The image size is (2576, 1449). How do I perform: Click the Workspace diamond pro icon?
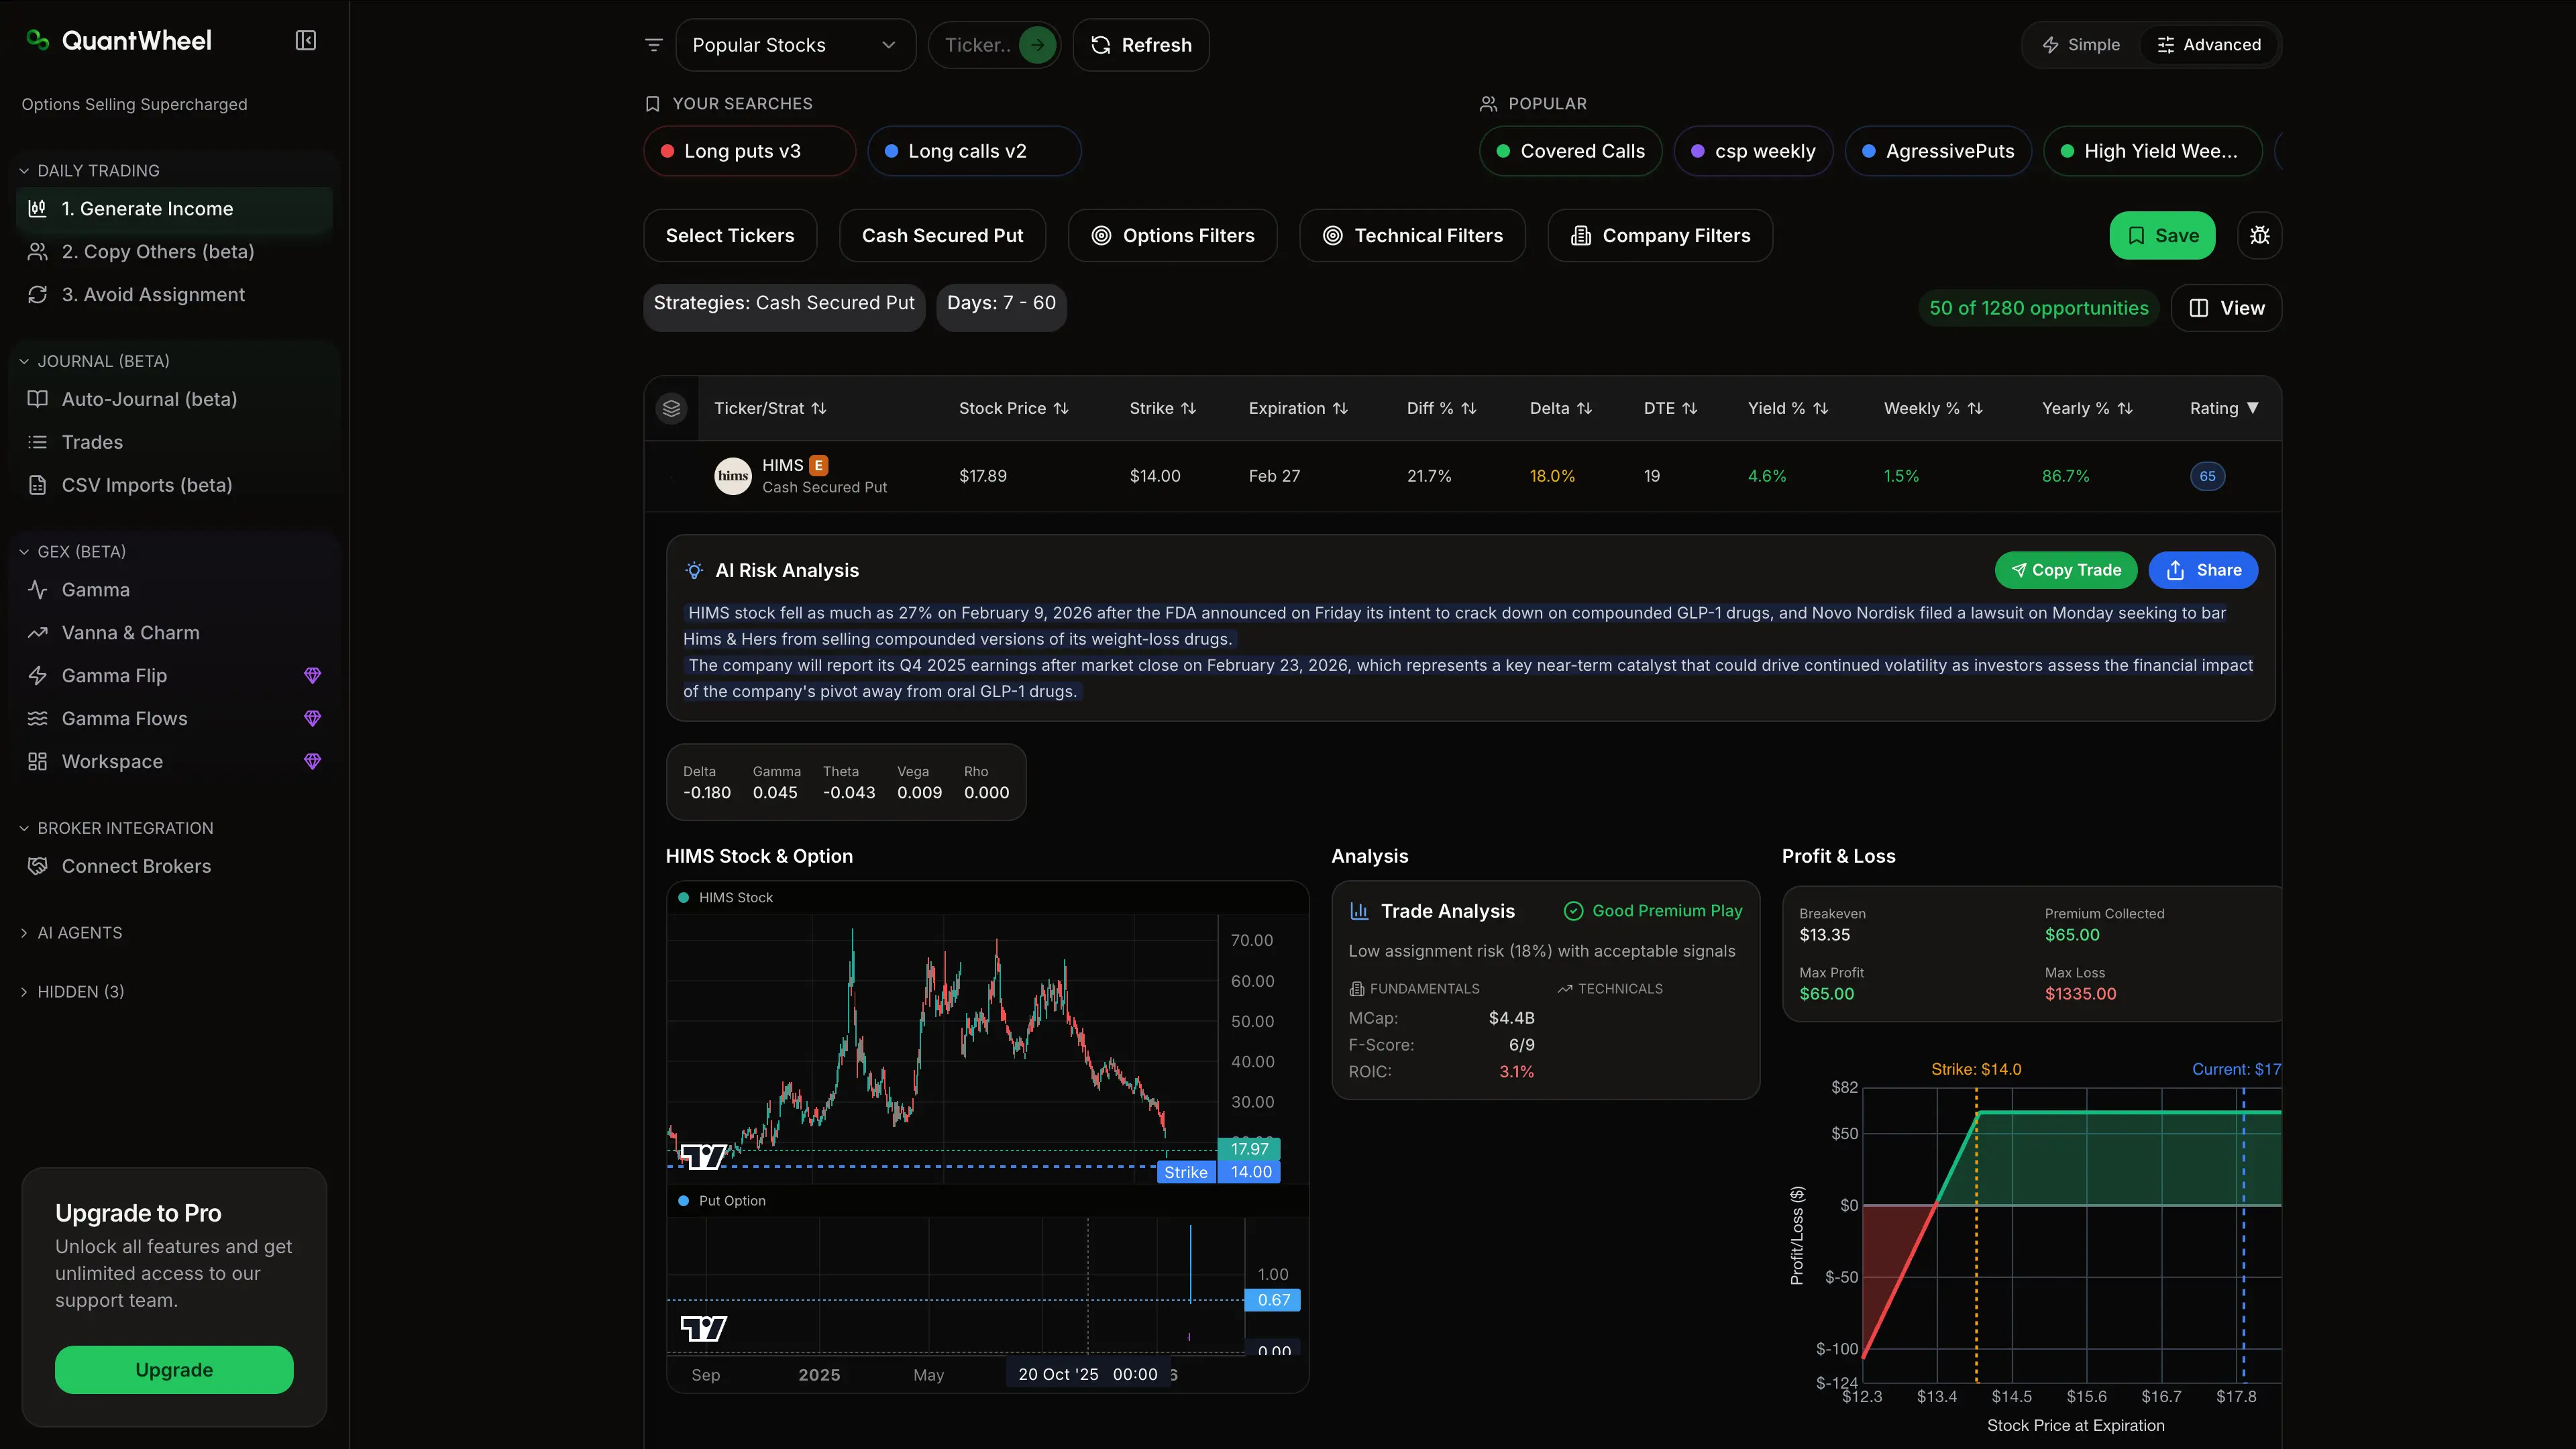coord(312,762)
